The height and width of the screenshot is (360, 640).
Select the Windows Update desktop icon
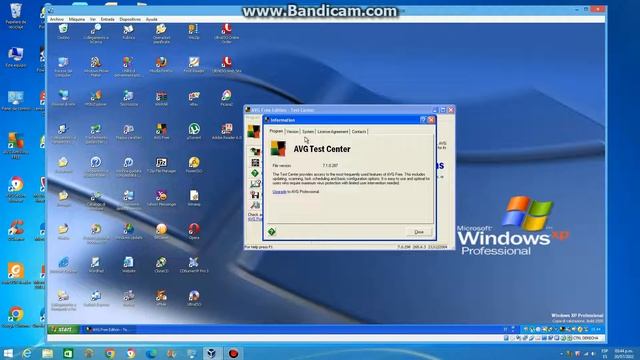[129, 231]
